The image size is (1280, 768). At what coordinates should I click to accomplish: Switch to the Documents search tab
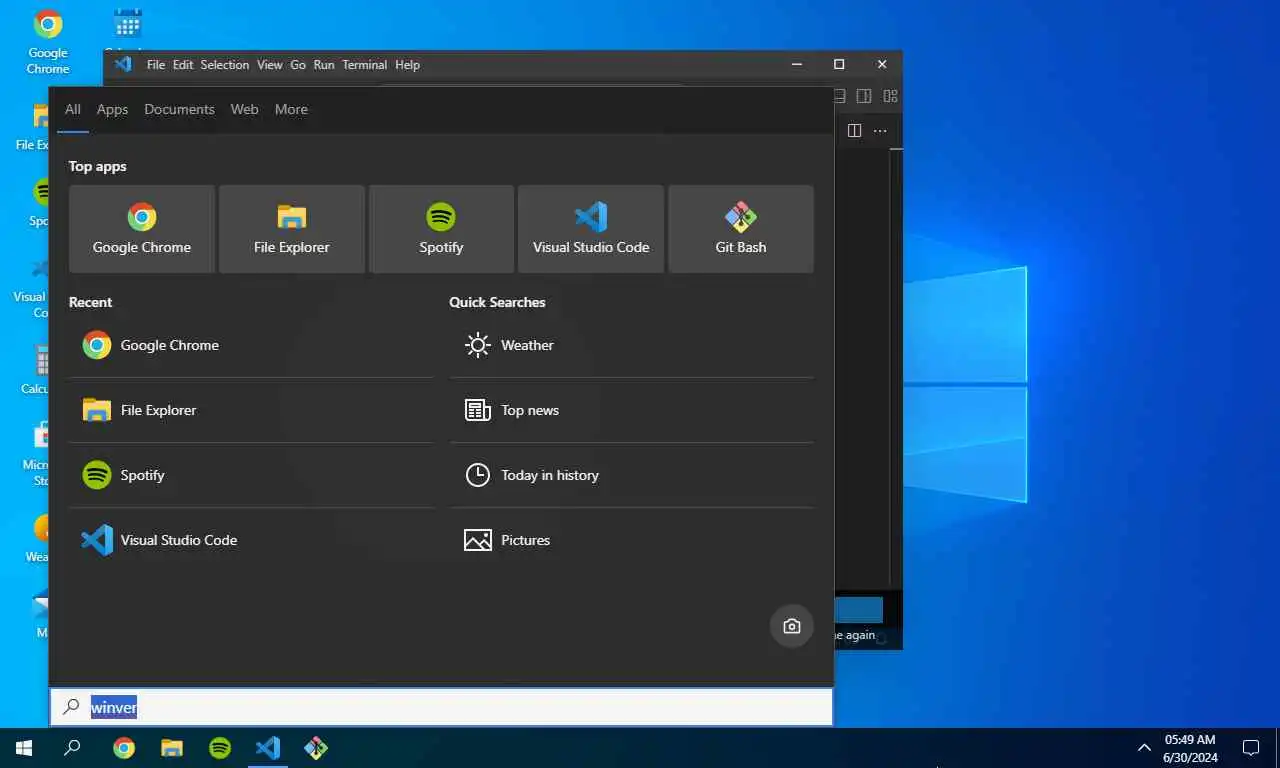click(x=179, y=109)
